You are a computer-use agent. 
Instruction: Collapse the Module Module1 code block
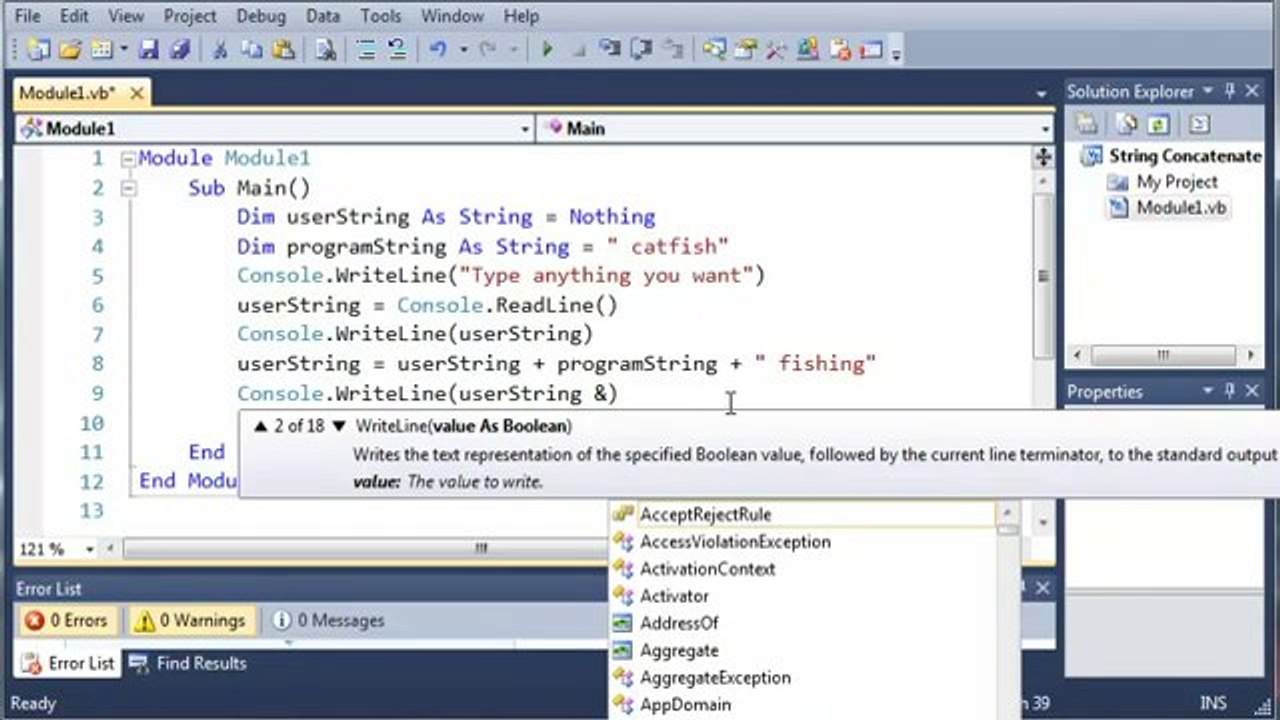127,159
